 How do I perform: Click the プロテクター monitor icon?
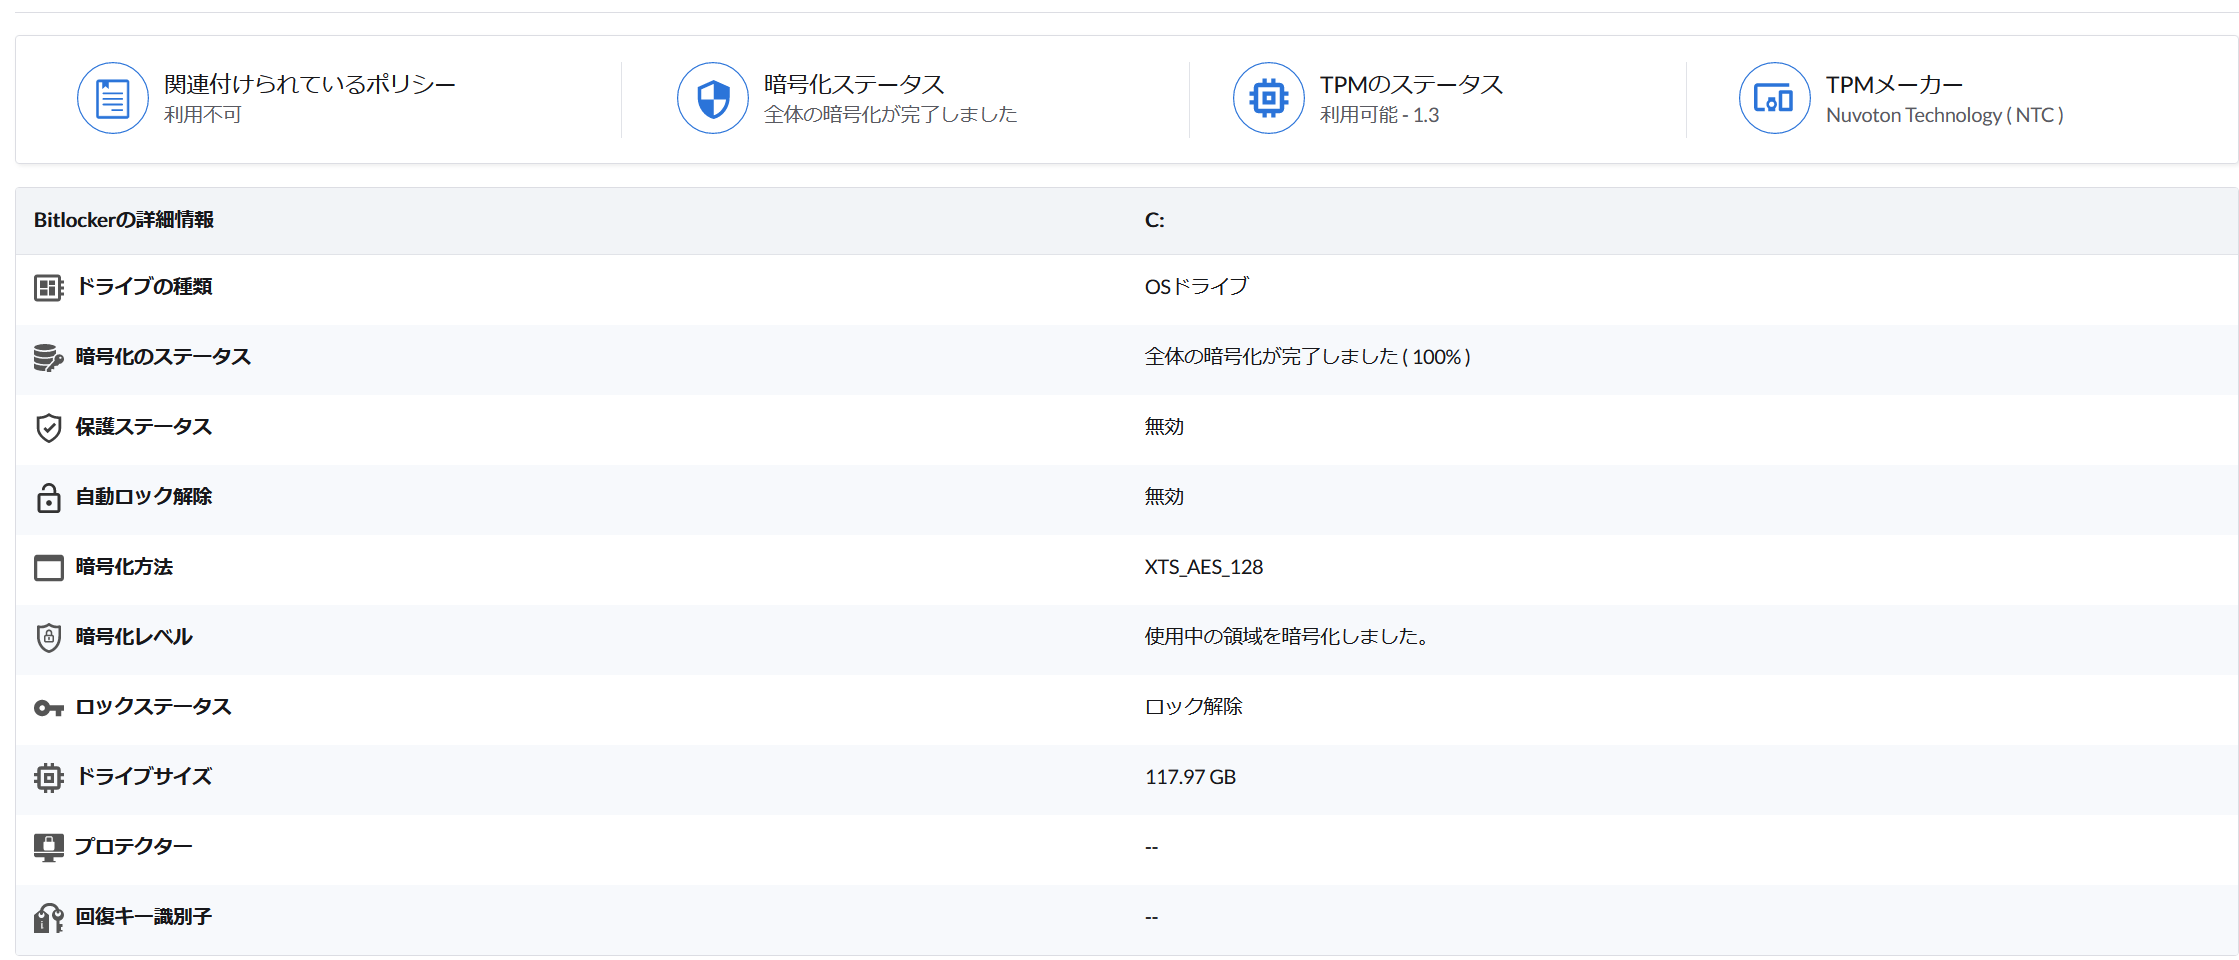(48, 848)
